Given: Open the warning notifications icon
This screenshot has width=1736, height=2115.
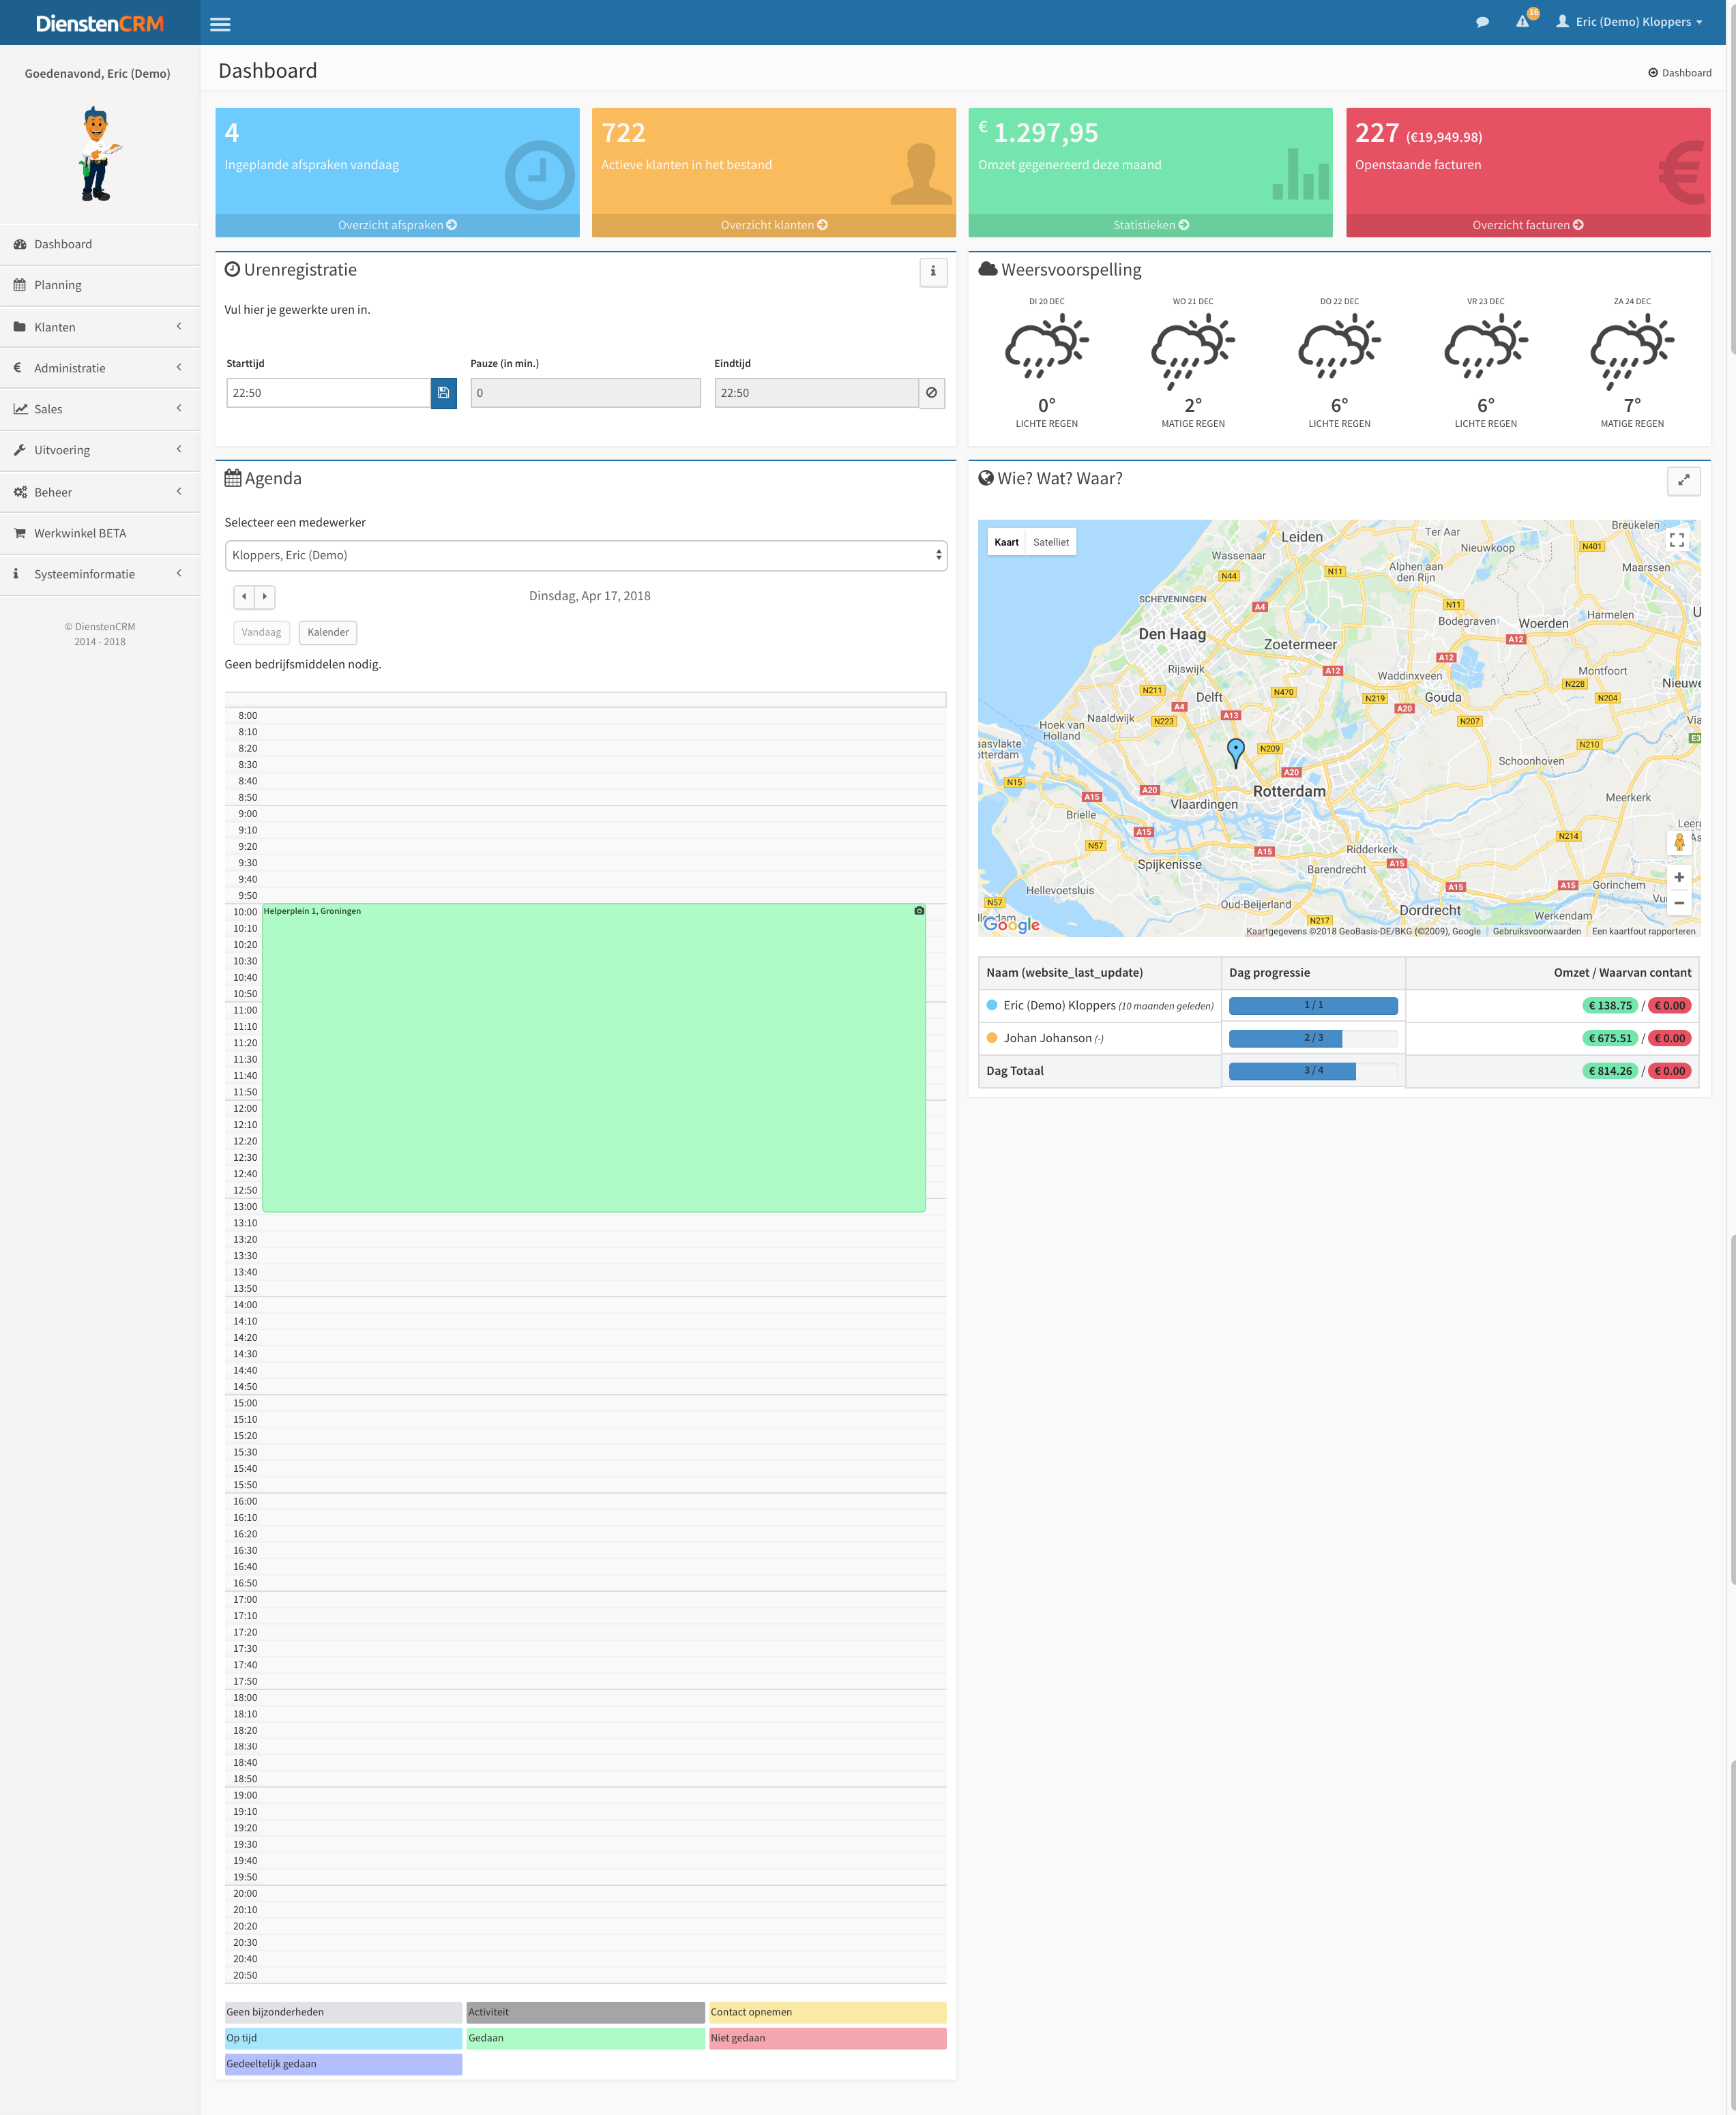Looking at the screenshot, I should [x=1522, y=22].
